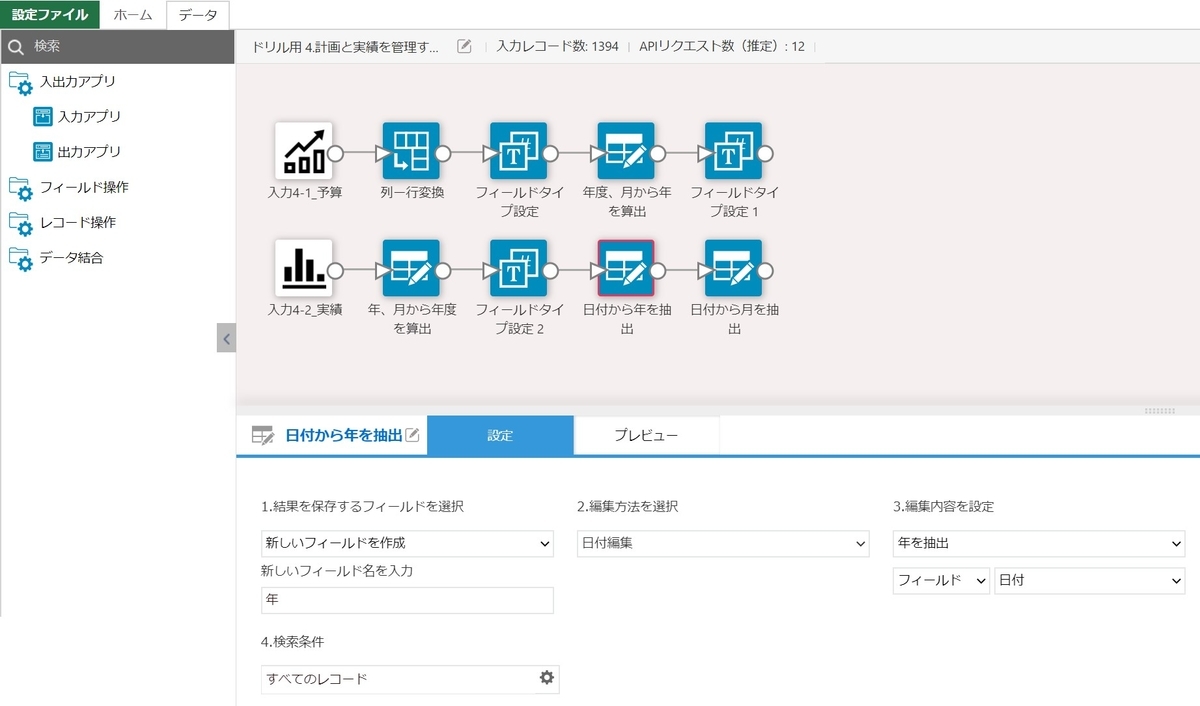Select the 入力4-1_予算 input node icon

(304, 151)
